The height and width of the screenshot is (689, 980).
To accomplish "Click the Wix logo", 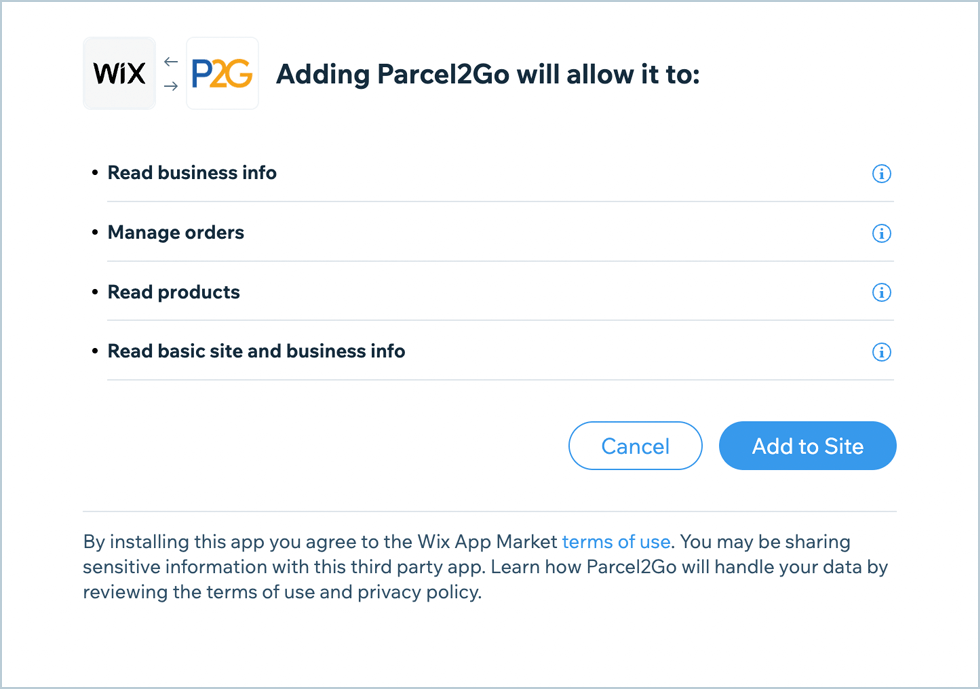I will click(119, 73).
